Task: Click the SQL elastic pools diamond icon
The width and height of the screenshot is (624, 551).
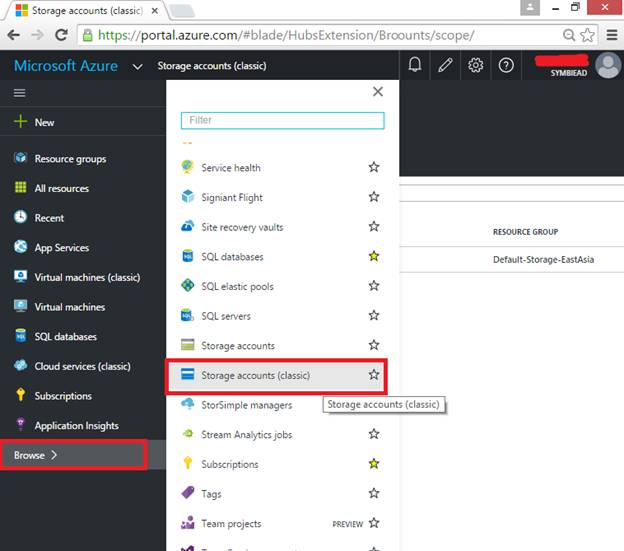Action: (x=187, y=285)
